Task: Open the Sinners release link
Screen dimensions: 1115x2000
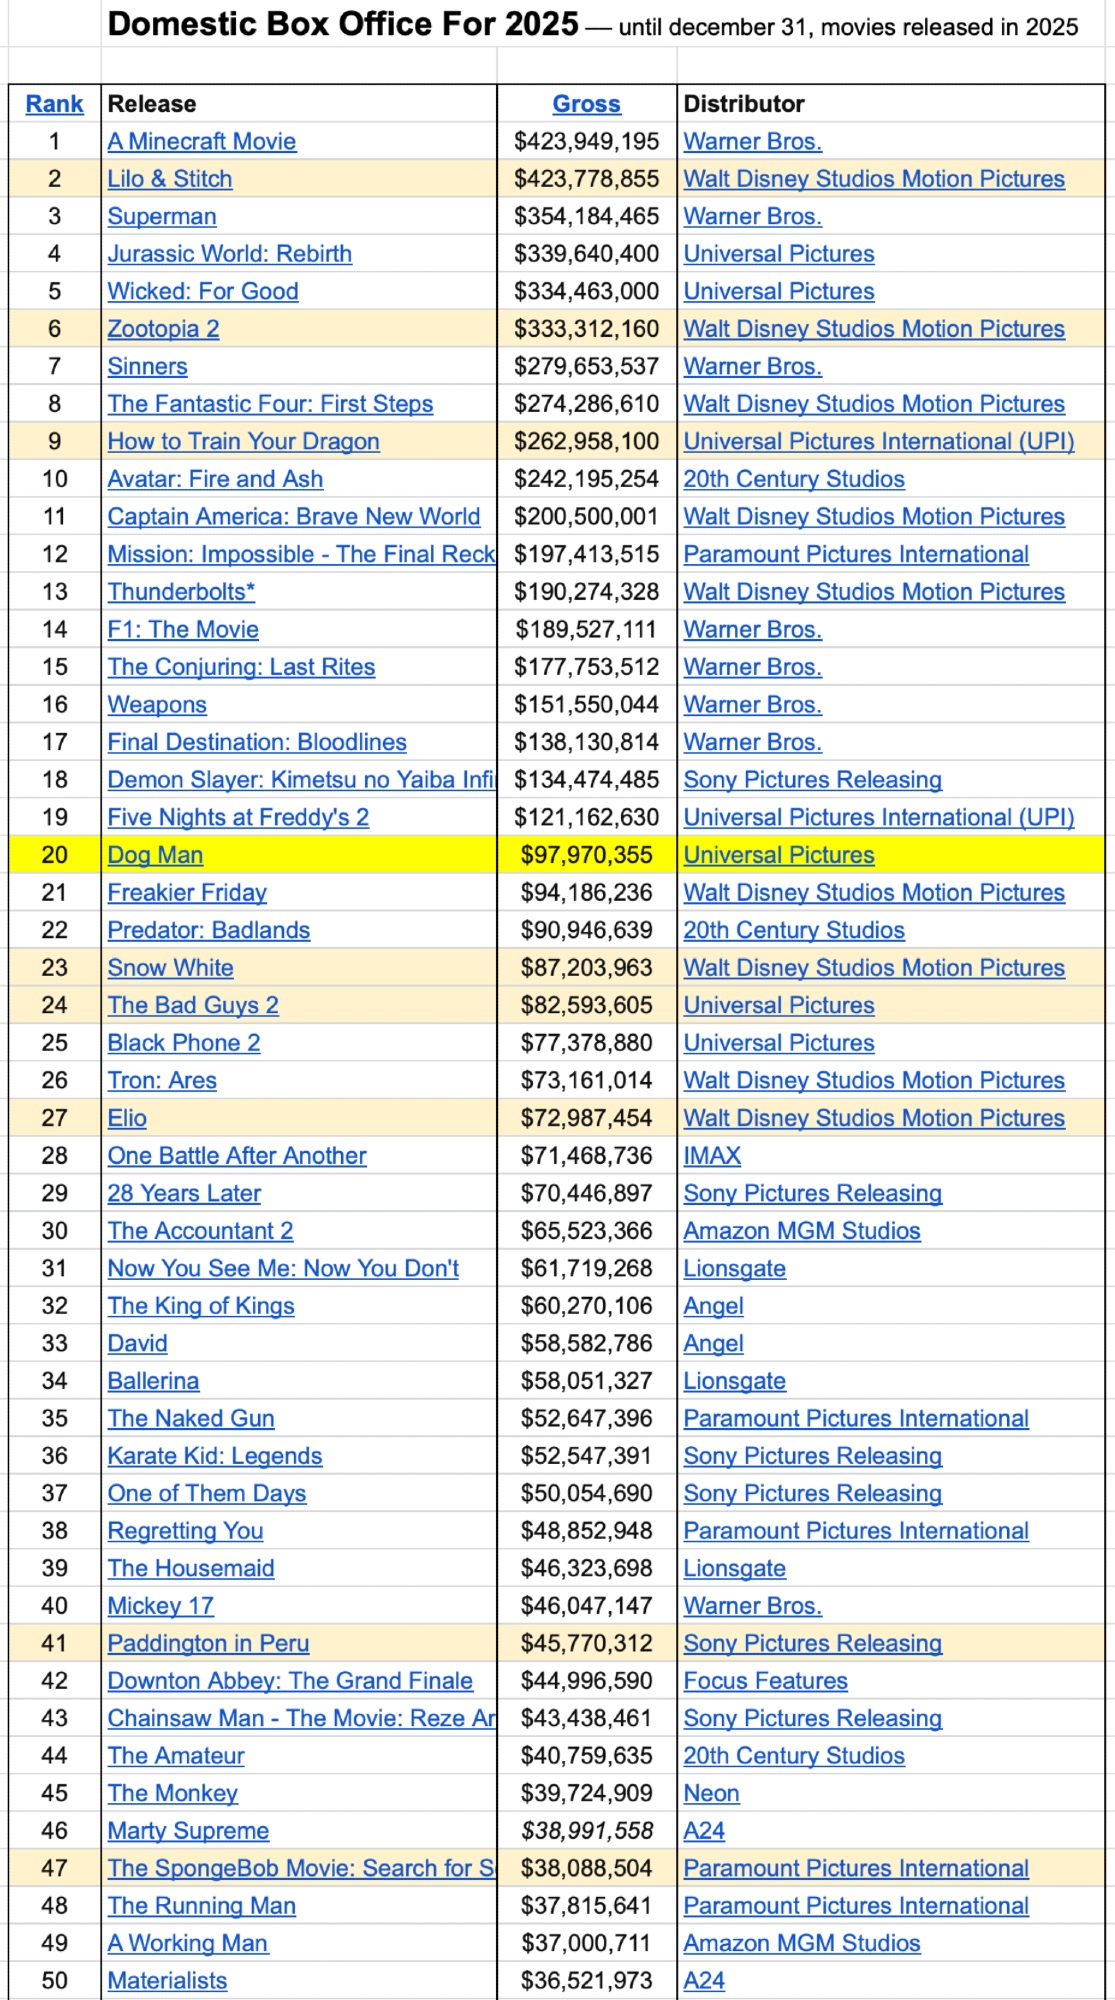Action: click(147, 367)
